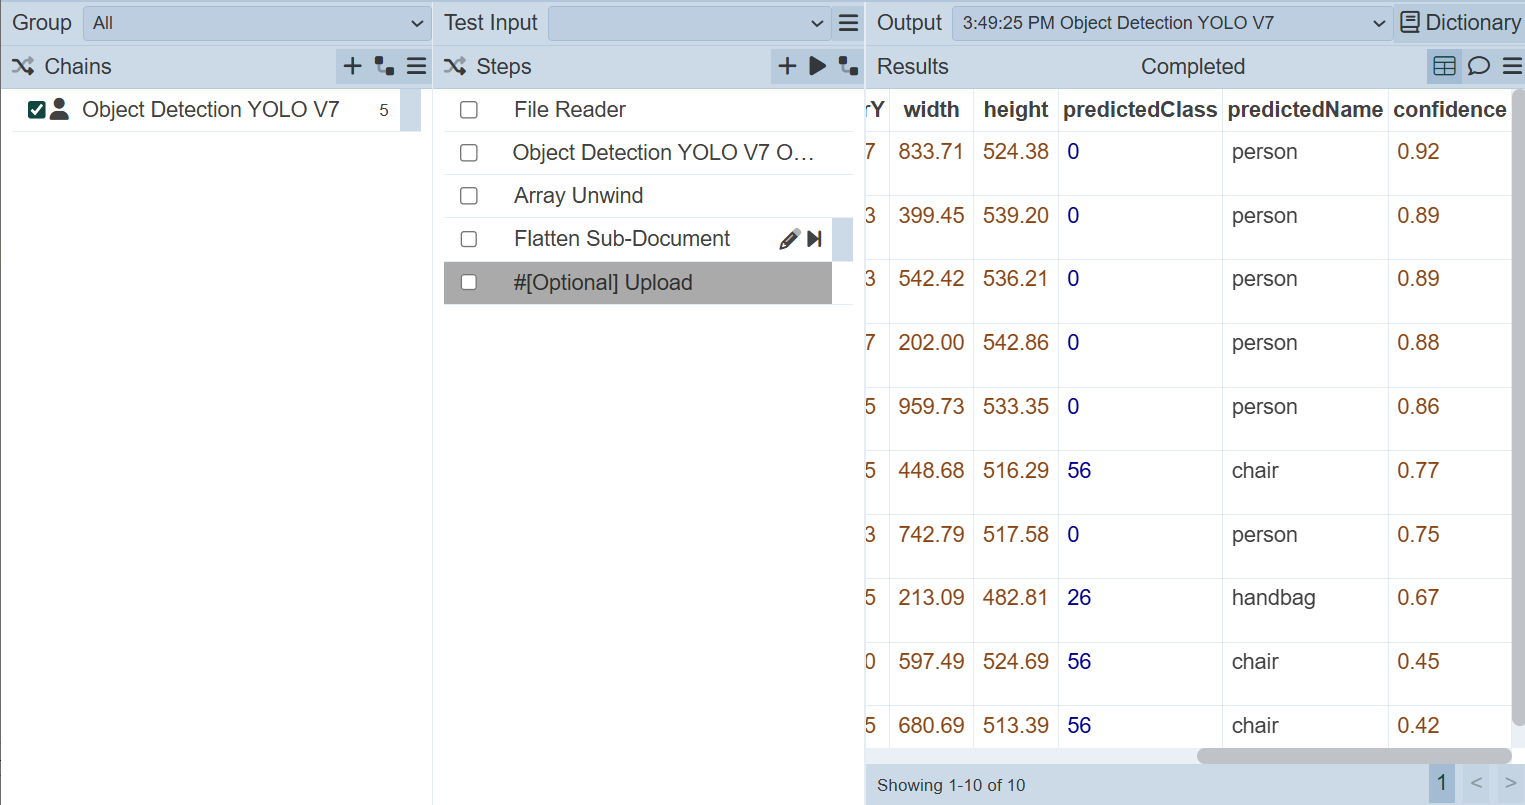Check the File Reader step checkbox
The image size is (1525, 805).
469,110
